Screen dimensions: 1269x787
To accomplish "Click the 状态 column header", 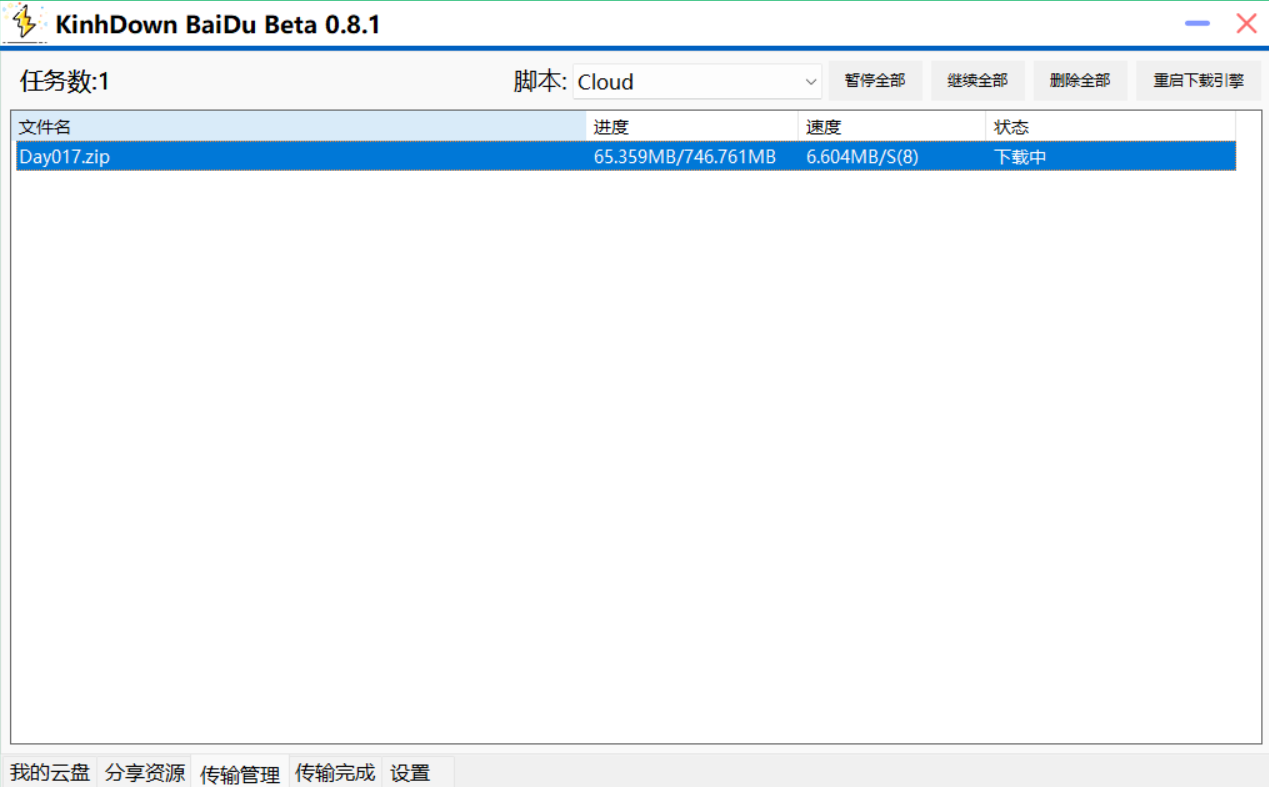I will pos(1110,127).
